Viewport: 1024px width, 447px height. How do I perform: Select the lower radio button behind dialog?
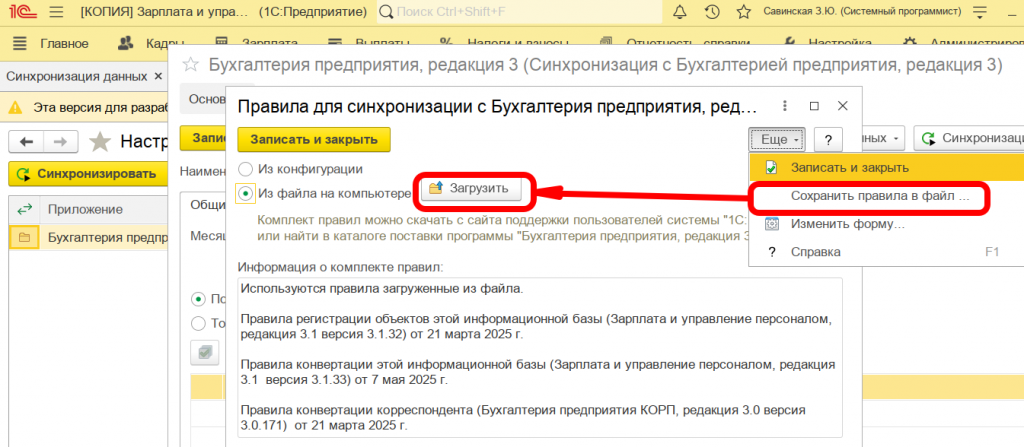click(x=197, y=323)
